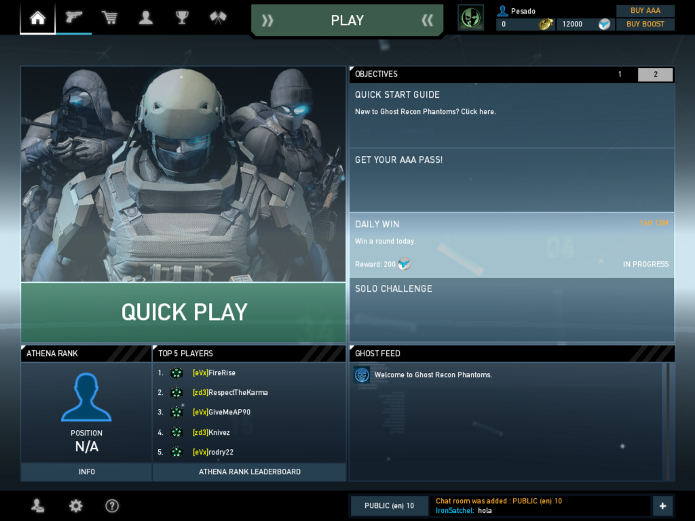Image resolution: width=695 pixels, height=521 pixels.
Task: Click rank badge next to [eVx]rodry22
Action: pyautogui.click(x=176, y=452)
